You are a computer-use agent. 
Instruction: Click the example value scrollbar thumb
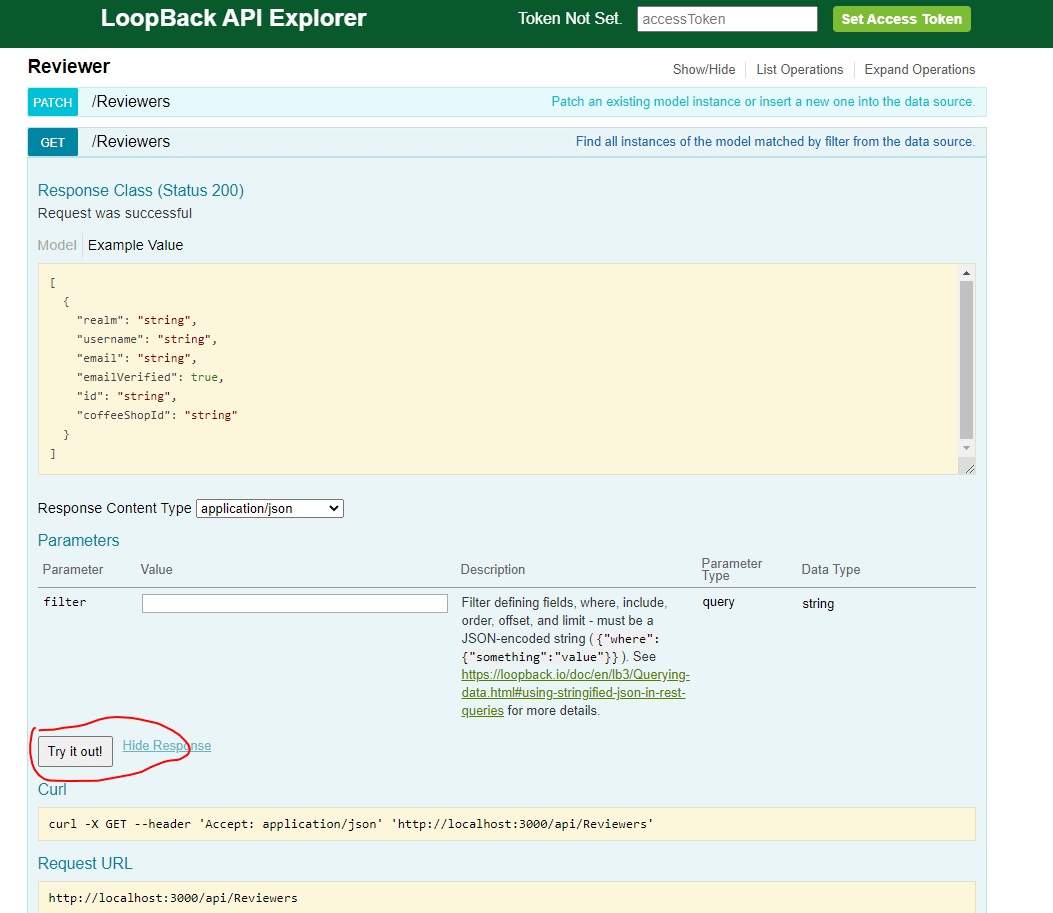966,359
